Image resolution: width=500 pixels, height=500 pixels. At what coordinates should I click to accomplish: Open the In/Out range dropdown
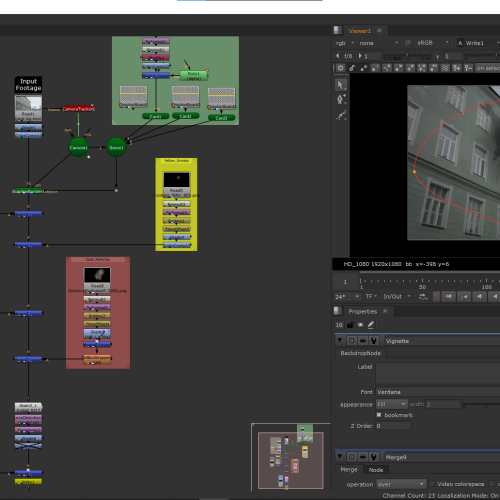397,296
